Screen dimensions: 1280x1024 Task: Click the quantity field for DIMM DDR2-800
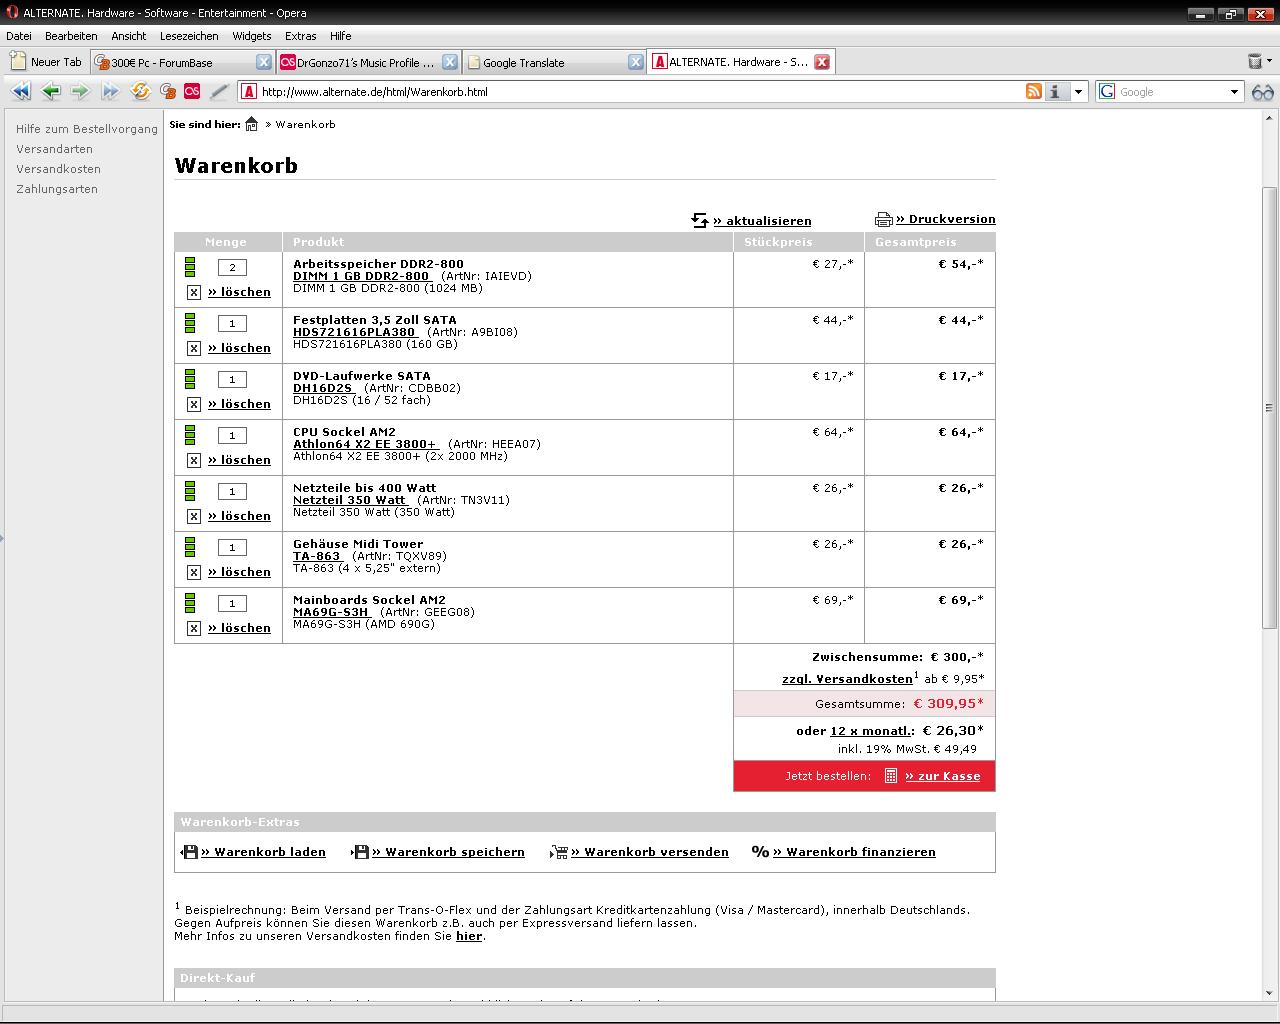(x=232, y=267)
